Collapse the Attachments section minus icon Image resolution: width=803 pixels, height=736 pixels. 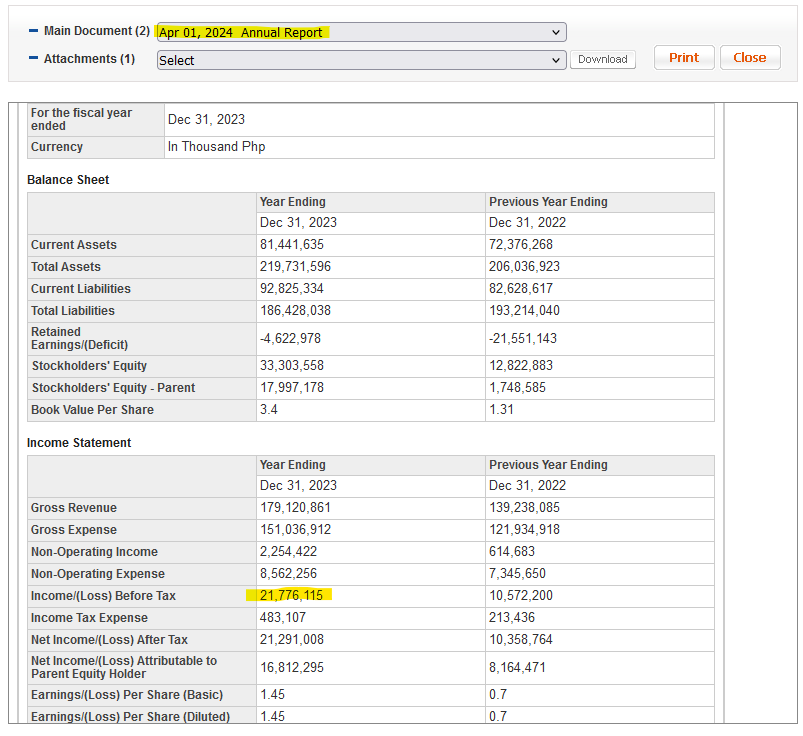click(33, 59)
